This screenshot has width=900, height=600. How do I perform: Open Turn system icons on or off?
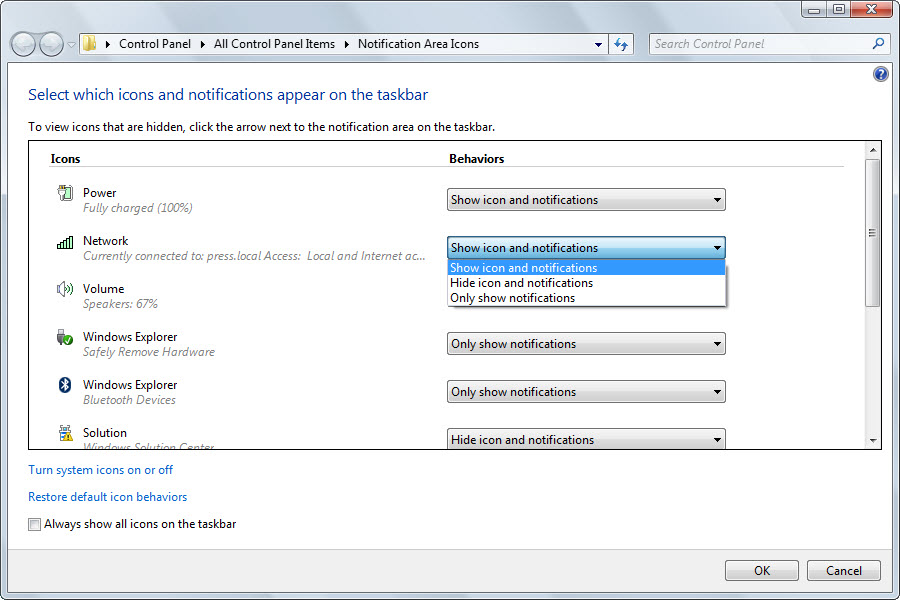tap(100, 470)
